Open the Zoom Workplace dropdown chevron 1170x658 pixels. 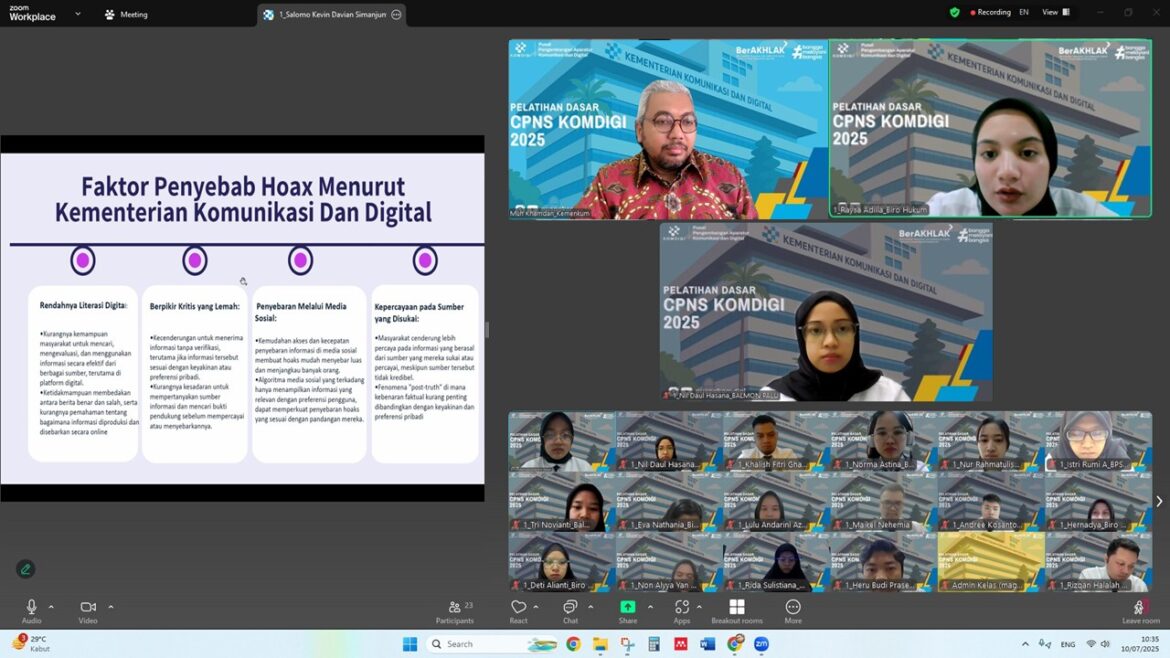coord(78,13)
